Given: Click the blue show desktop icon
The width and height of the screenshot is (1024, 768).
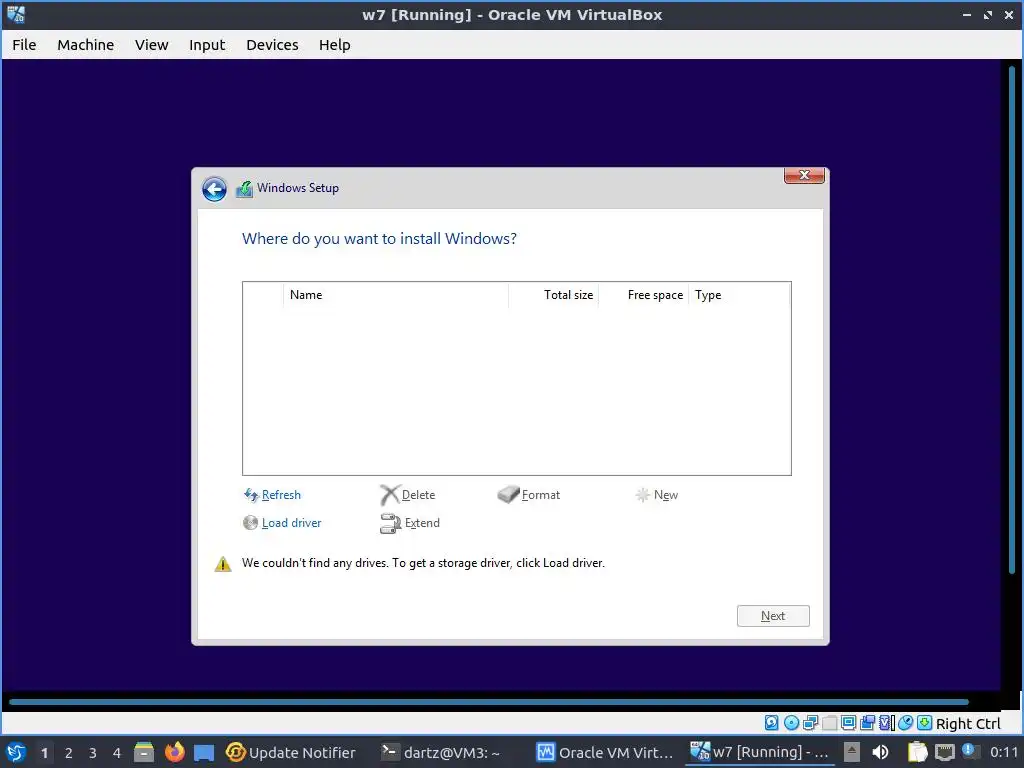Looking at the screenshot, I should coord(204,753).
